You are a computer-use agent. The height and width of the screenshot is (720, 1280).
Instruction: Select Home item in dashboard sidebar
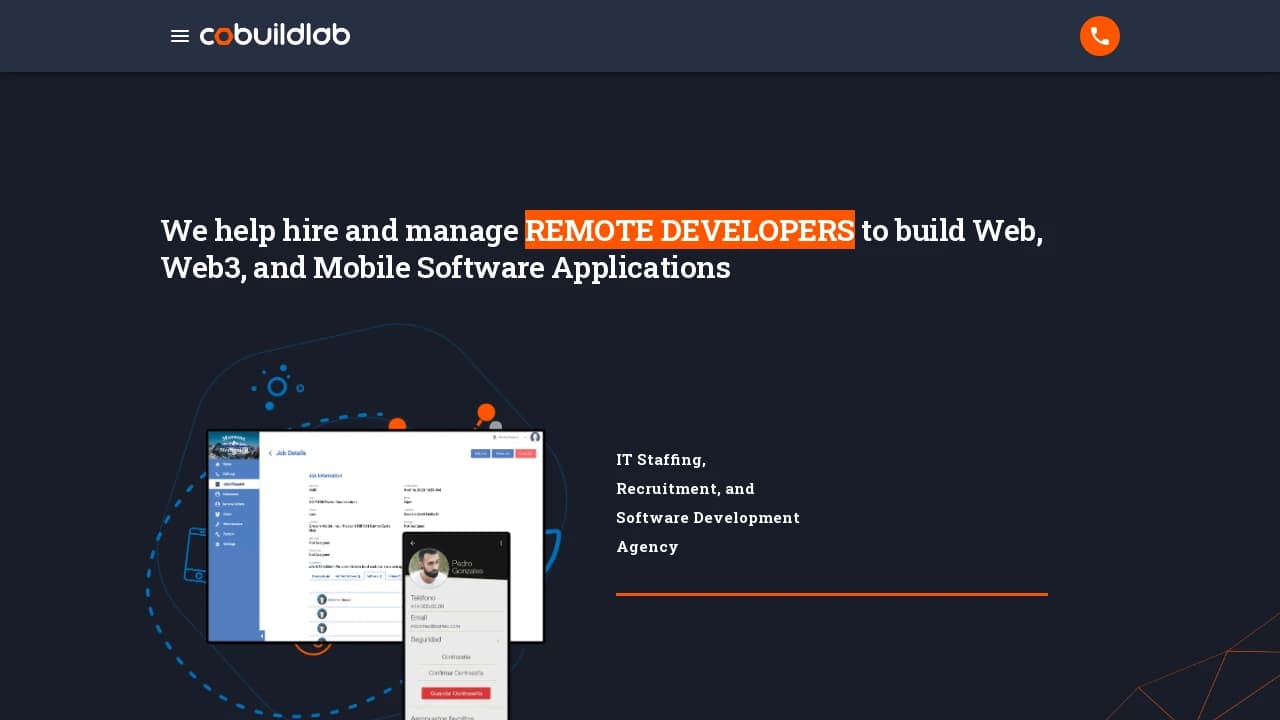[x=226, y=464]
